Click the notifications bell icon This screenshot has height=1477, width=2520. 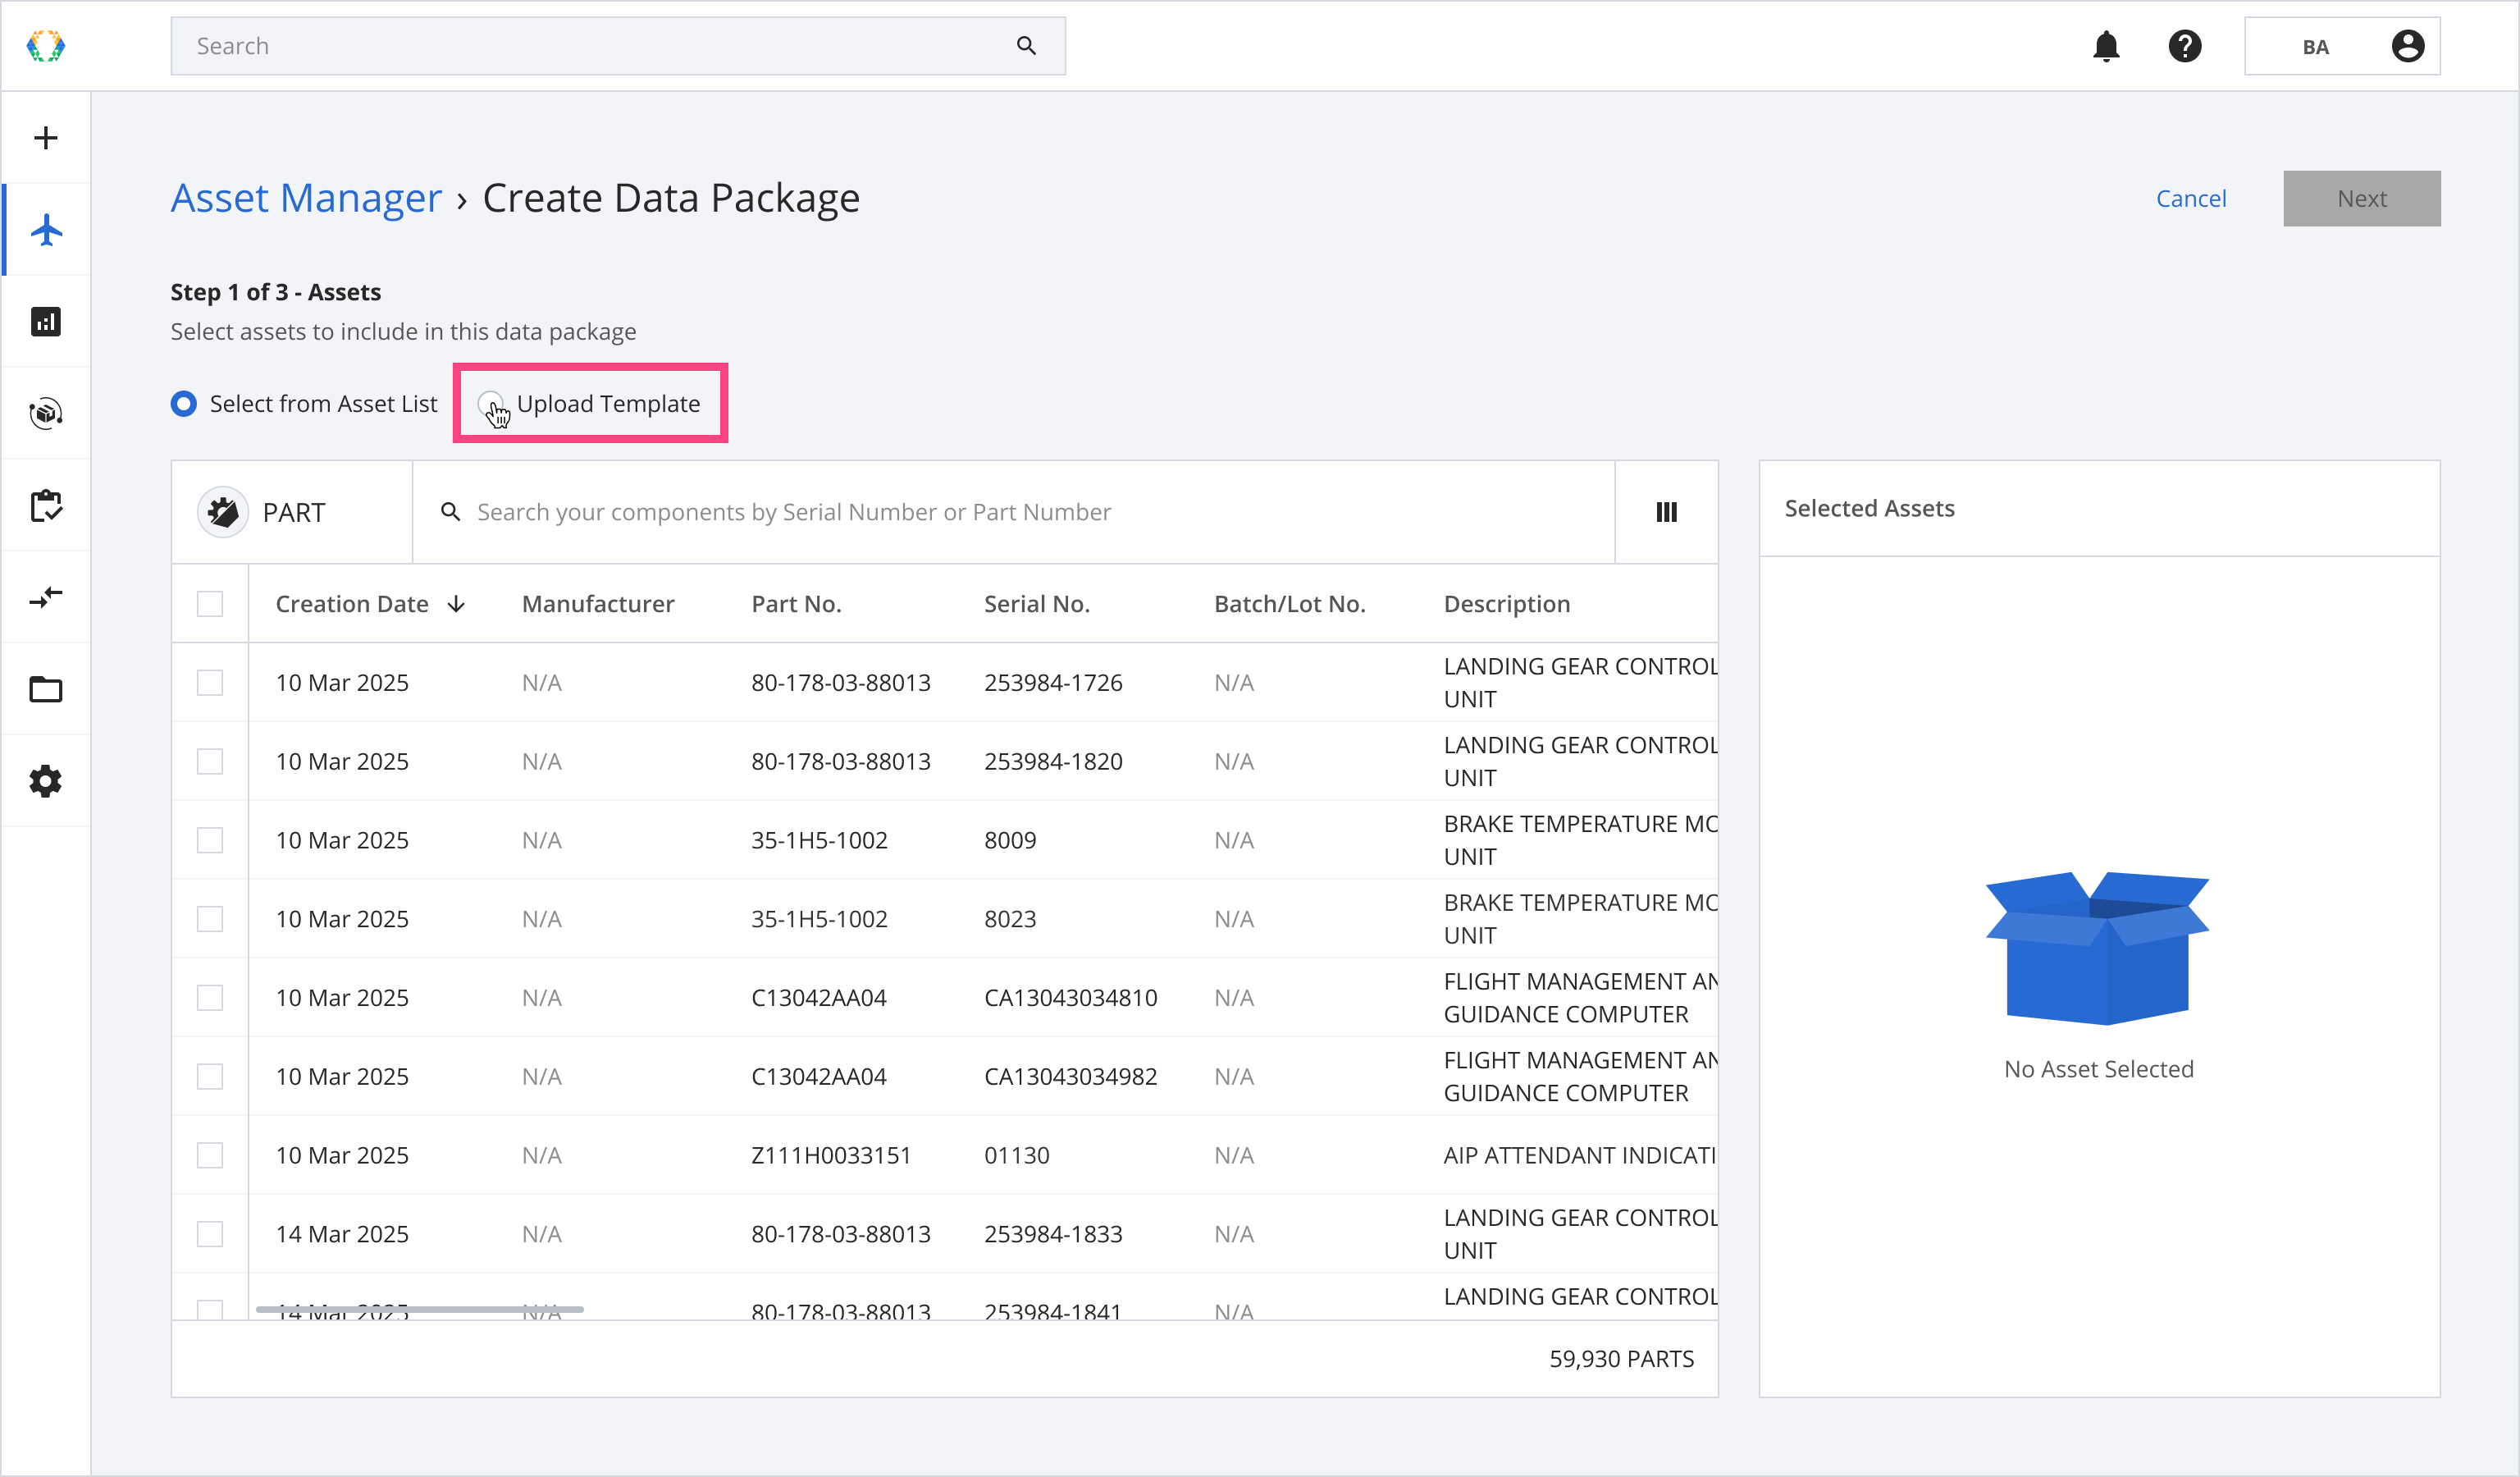[x=2106, y=46]
